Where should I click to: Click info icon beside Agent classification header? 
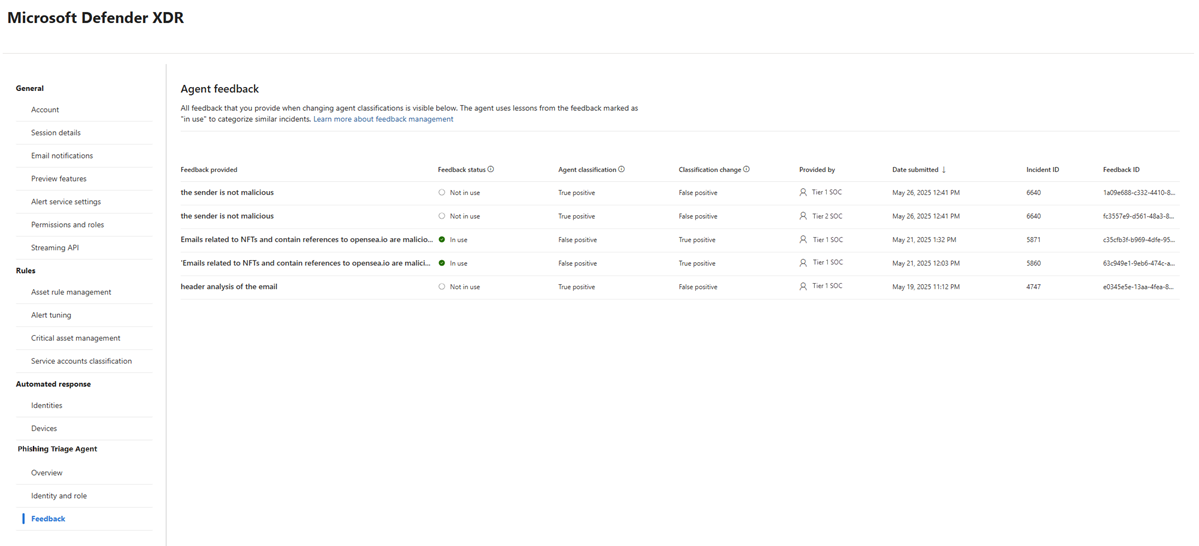622,170
